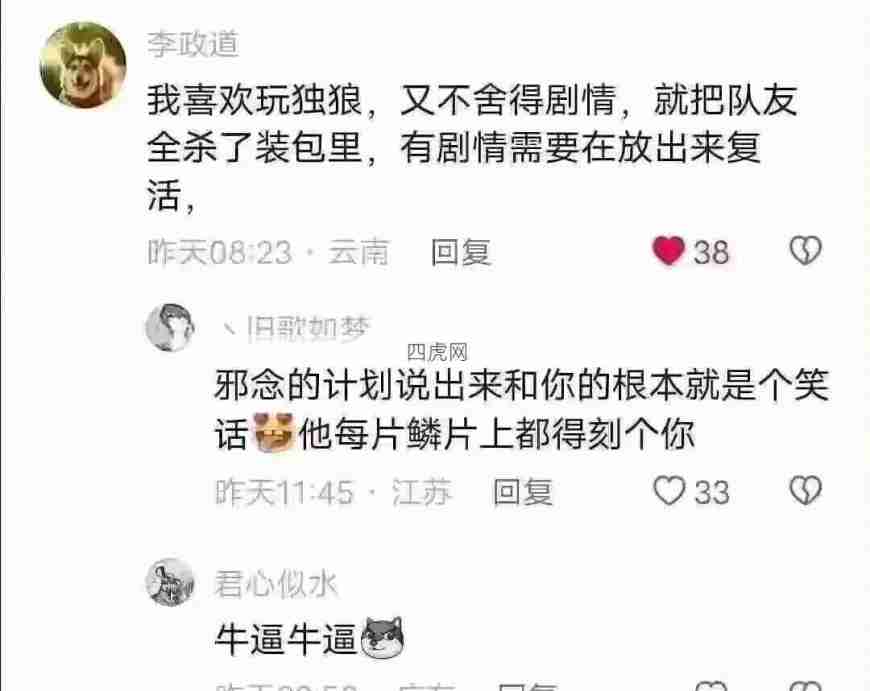Tap the heart-eyes emoji in reply
This screenshot has height=691, width=870.
click(274, 432)
